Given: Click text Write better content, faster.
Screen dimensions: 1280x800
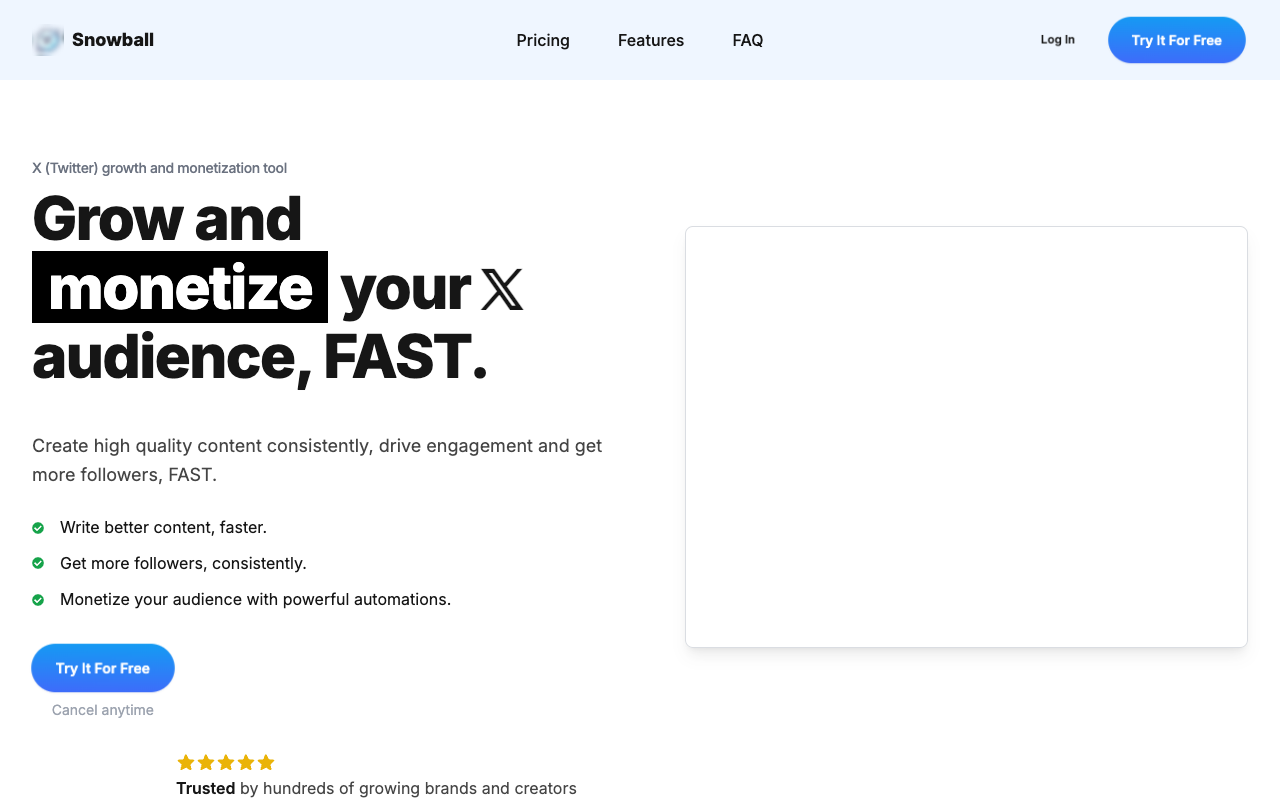Looking at the screenshot, I should 163,527.
